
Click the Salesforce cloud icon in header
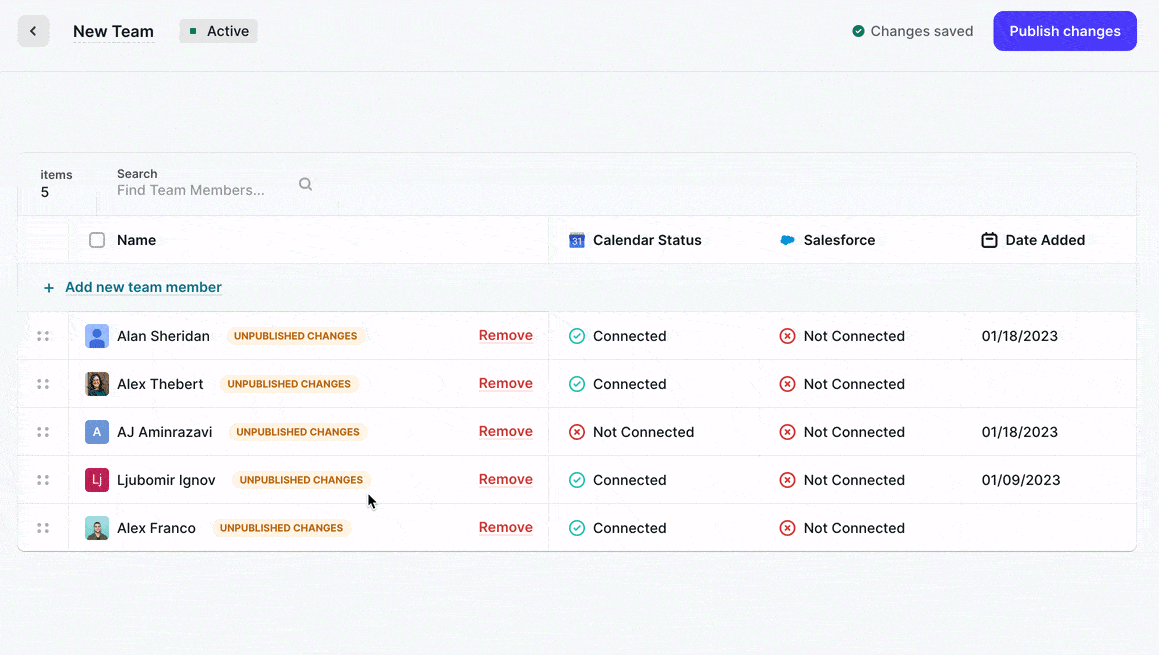787,240
